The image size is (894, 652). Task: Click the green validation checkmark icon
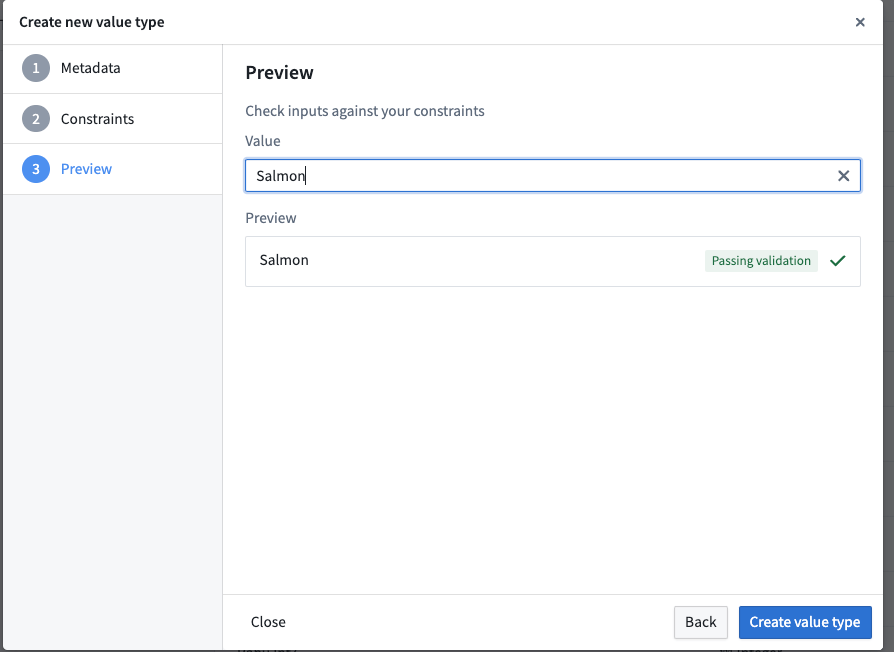tap(838, 261)
